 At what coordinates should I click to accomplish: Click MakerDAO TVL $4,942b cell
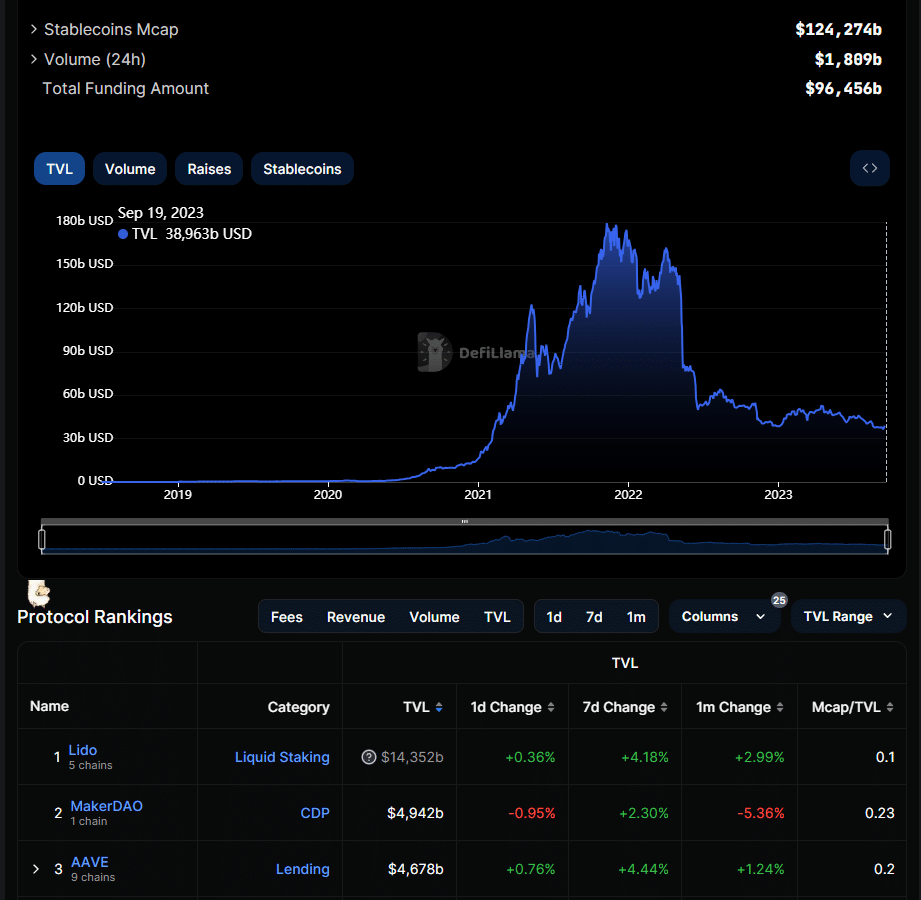coord(415,813)
